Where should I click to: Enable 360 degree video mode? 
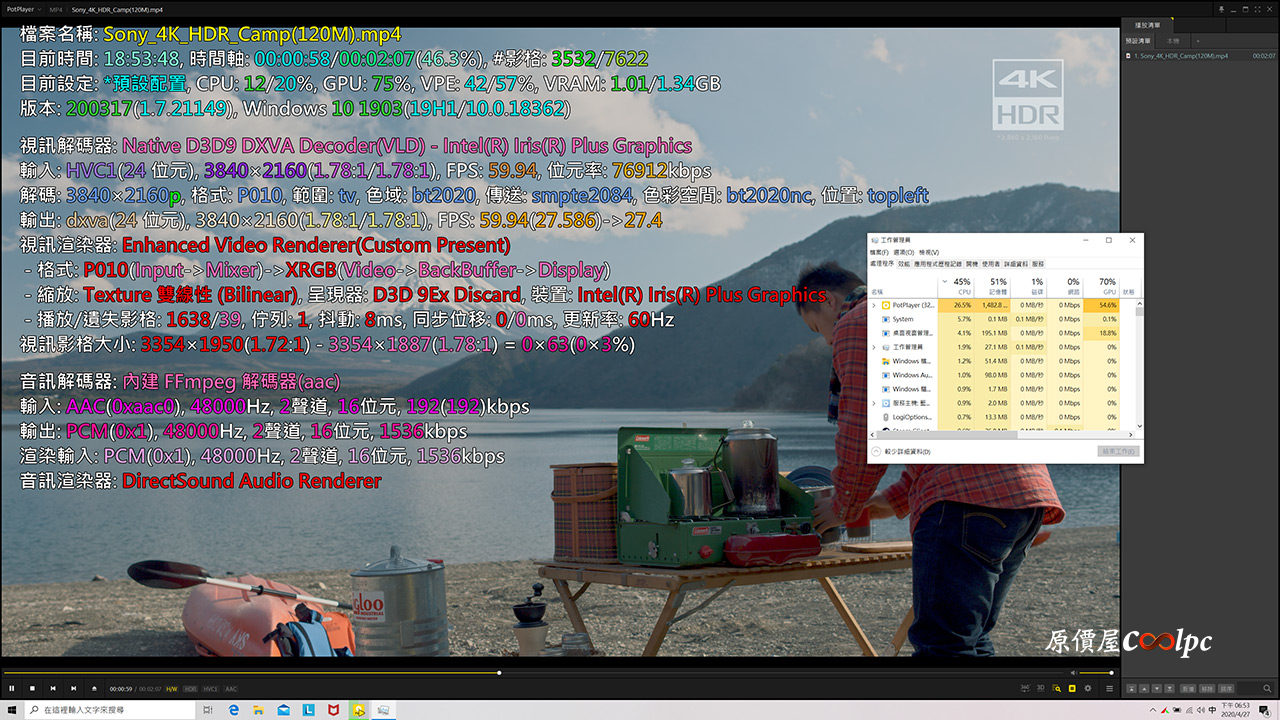[1025, 688]
